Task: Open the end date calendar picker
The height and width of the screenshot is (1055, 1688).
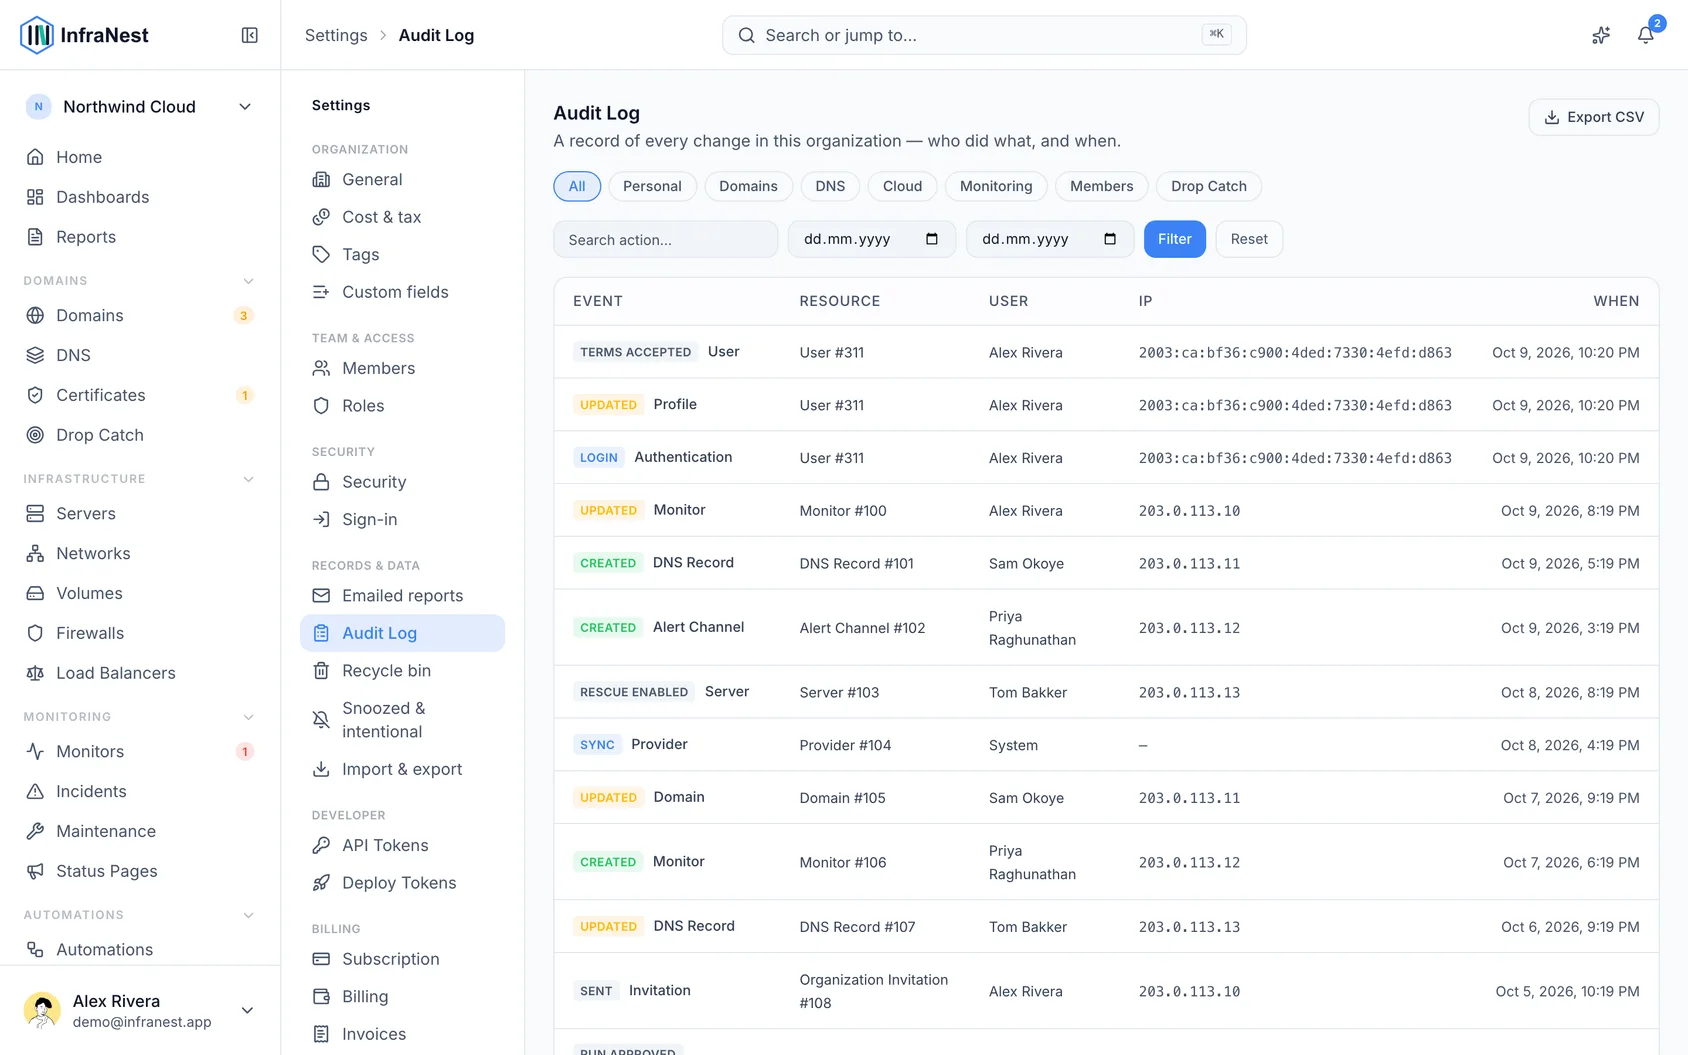Action: (1110, 239)
